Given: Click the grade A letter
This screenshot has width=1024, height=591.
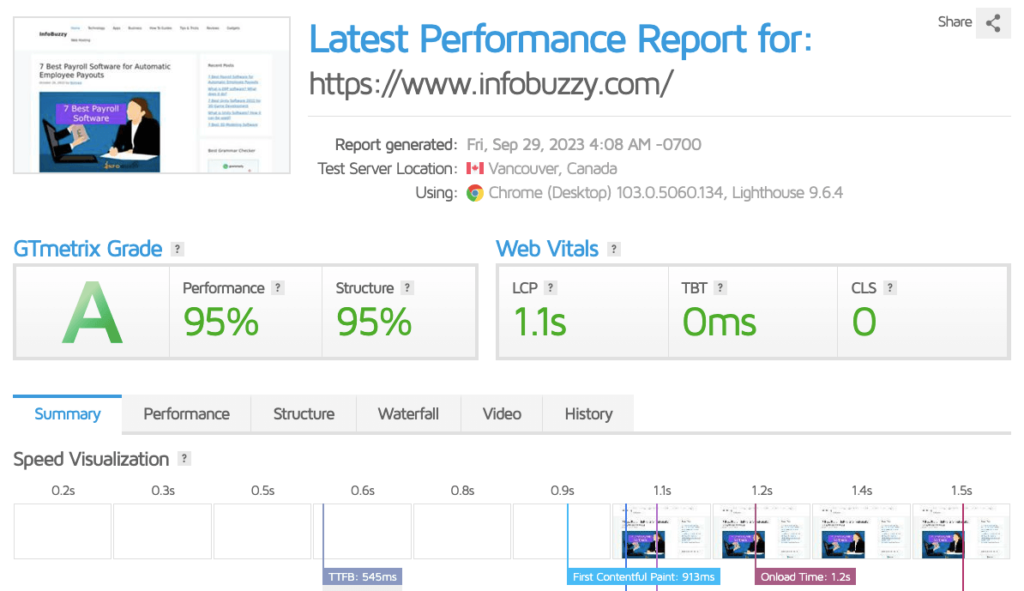Looking at the screenshot, I should tap(92, 313).
